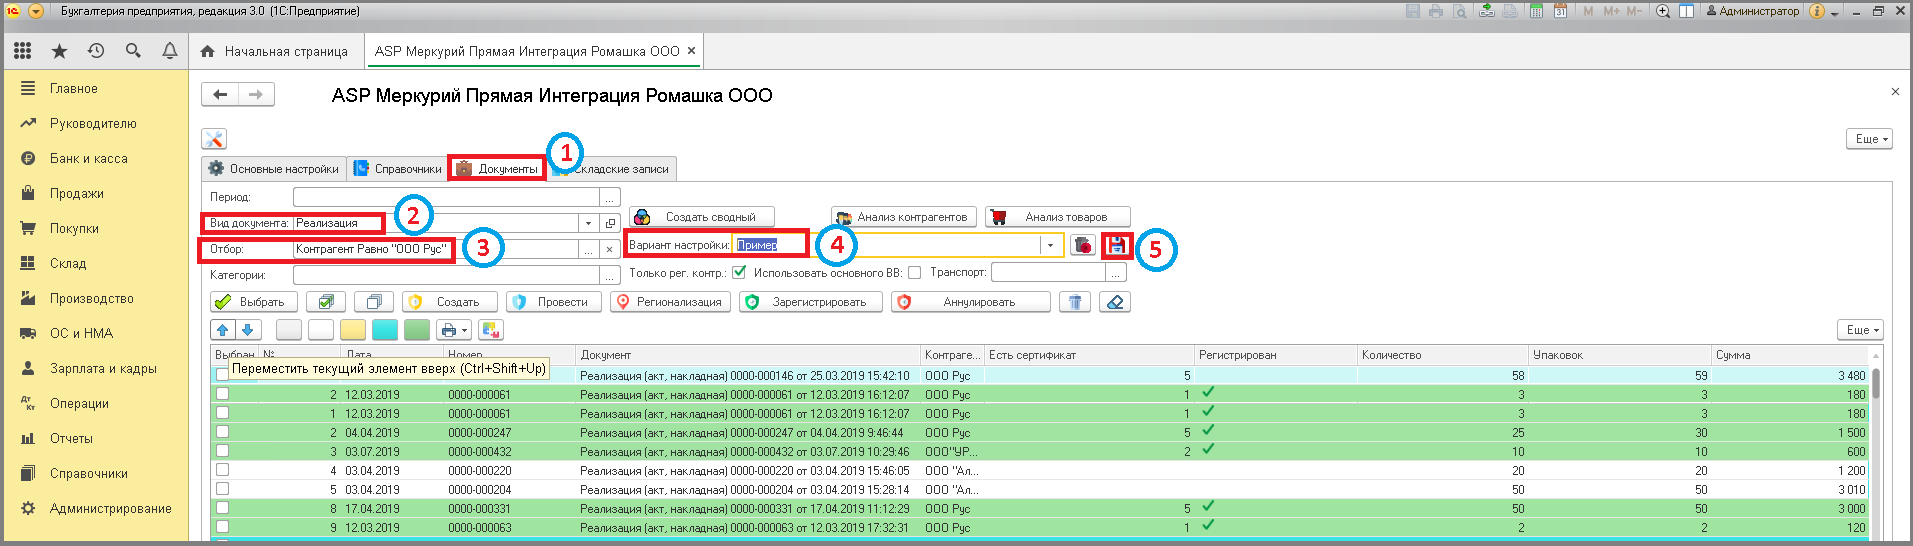Click the back arrow navigation button
The height and width of the screenshot is (546, 1913).
pos(220,94)
